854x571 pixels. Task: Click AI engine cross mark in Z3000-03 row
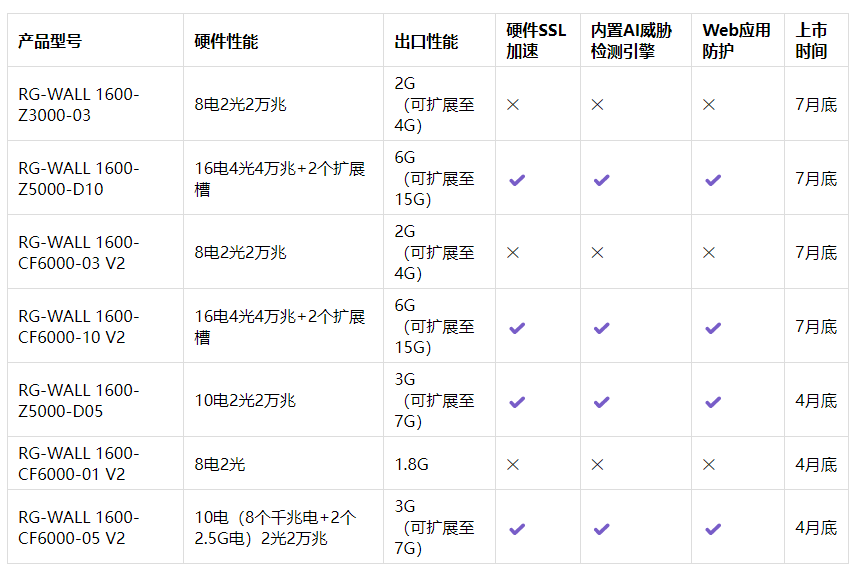pyautogui.click(x=597, y=105)
